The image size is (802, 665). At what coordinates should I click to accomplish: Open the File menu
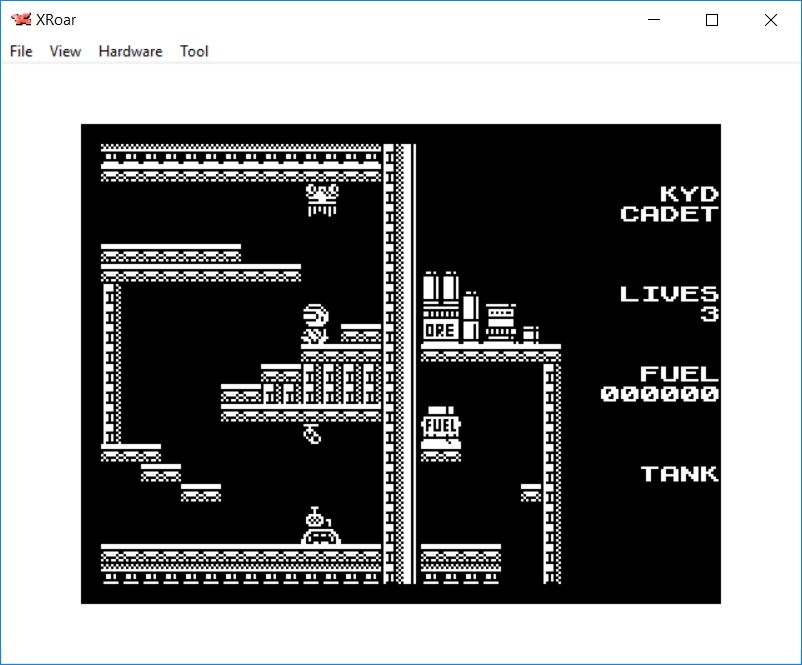tap(21, 51)
